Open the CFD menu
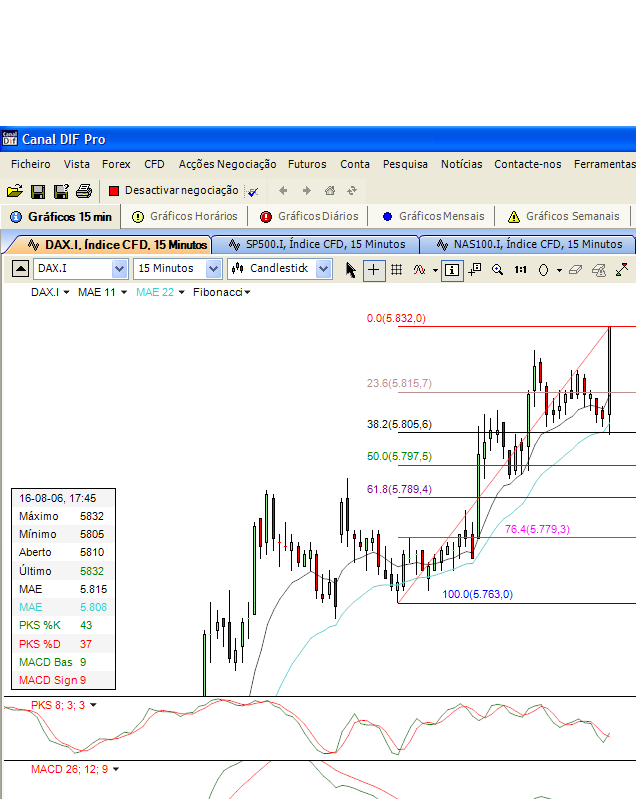This screenshot has height=799, width=636. click(154, 164)
